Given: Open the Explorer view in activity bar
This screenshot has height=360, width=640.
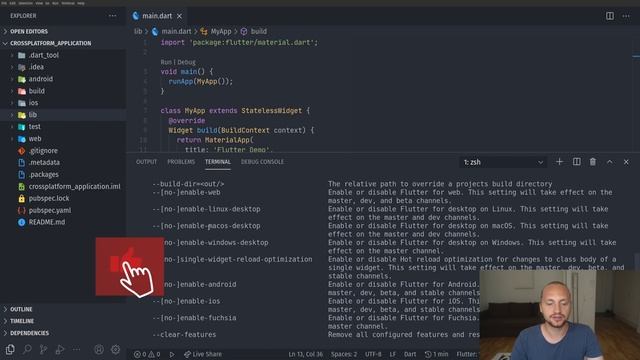Looking at the screenshot, I should click(x=10, y=349).
